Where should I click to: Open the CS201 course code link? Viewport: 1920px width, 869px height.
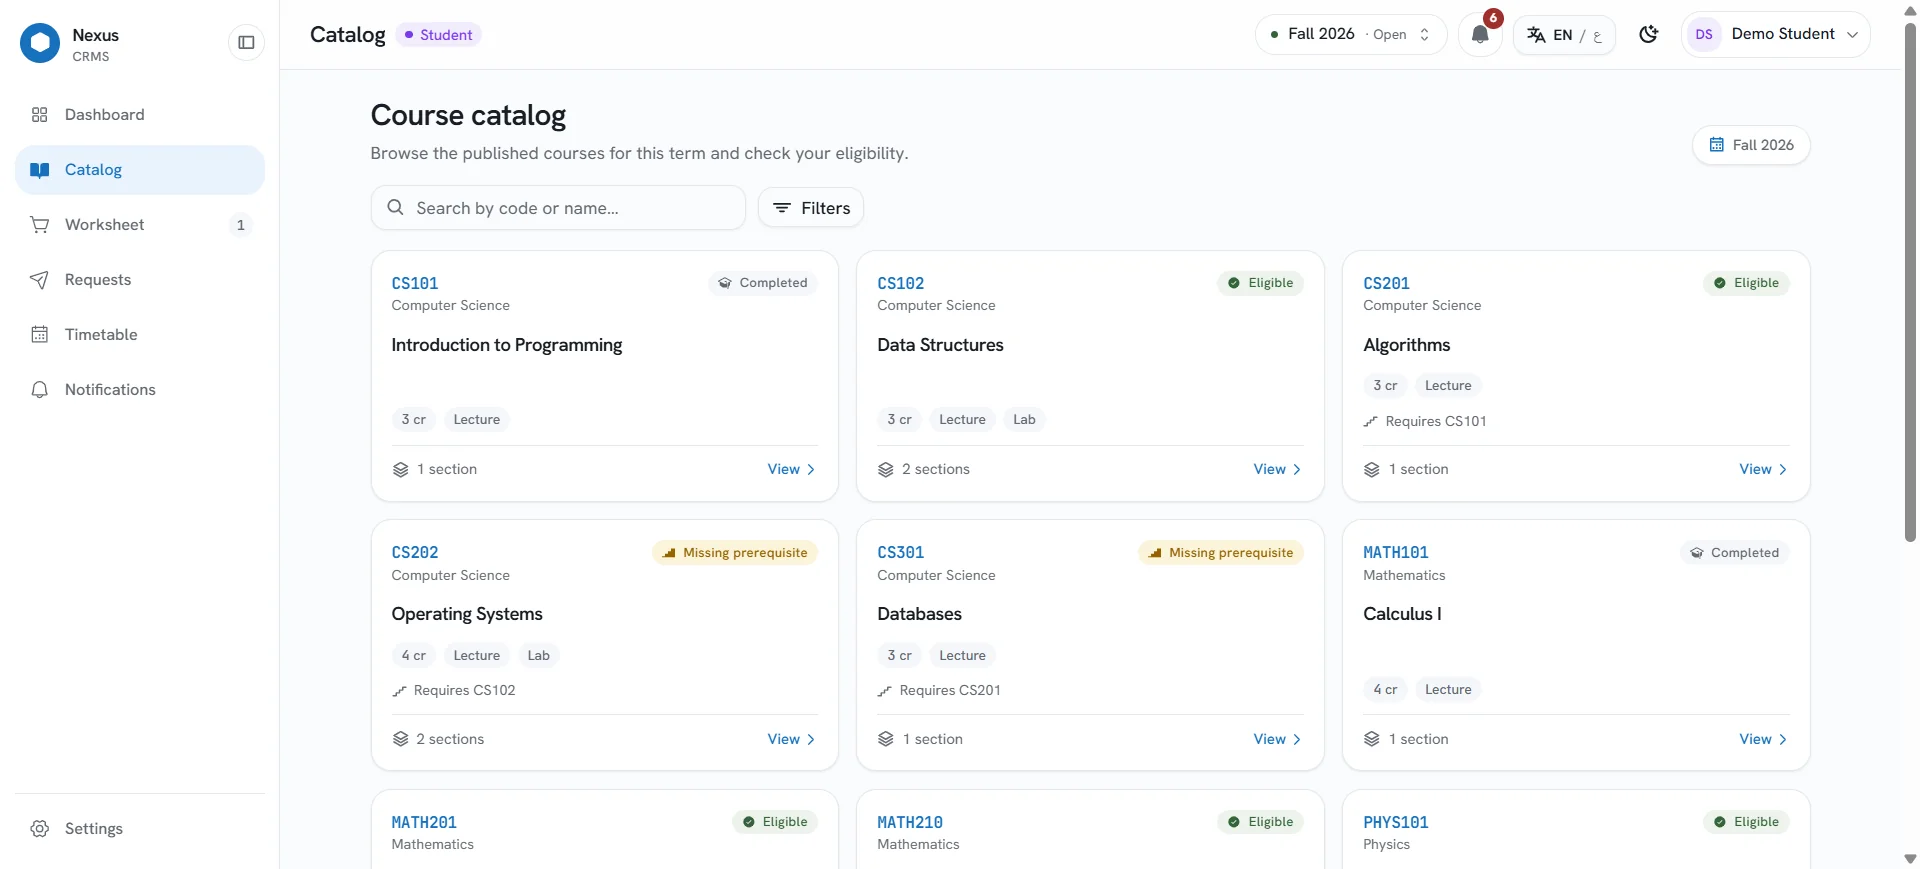point(1387,283)
